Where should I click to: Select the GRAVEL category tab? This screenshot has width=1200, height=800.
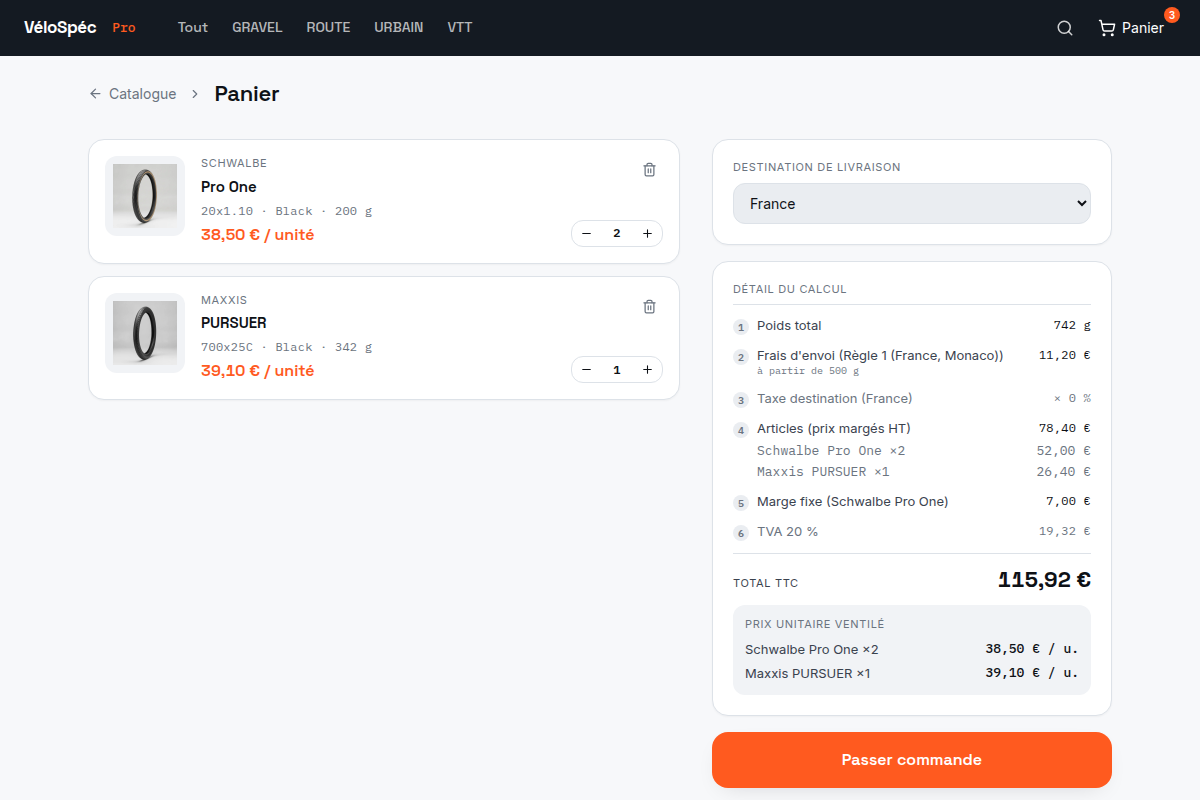click(x=257, y=28)
